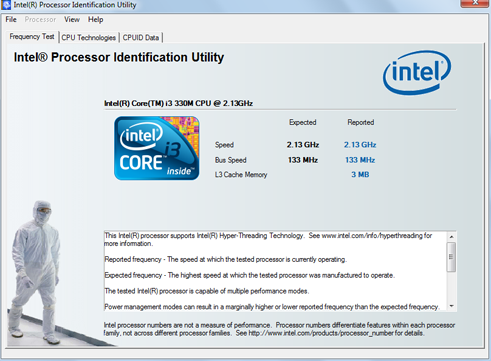Viewport: 491px width, 361px height.
Task: Open the Help menu
Action: point(95,19)
